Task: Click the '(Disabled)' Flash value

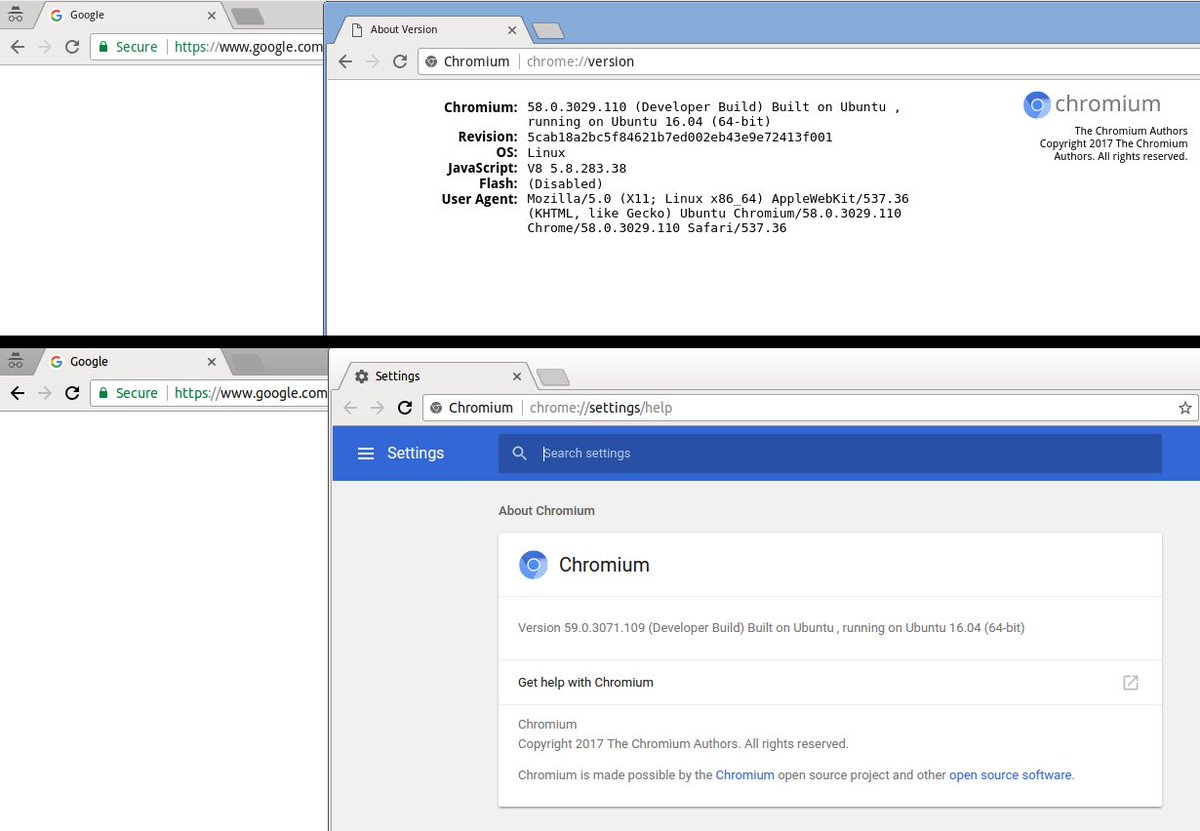Action: 565,183
